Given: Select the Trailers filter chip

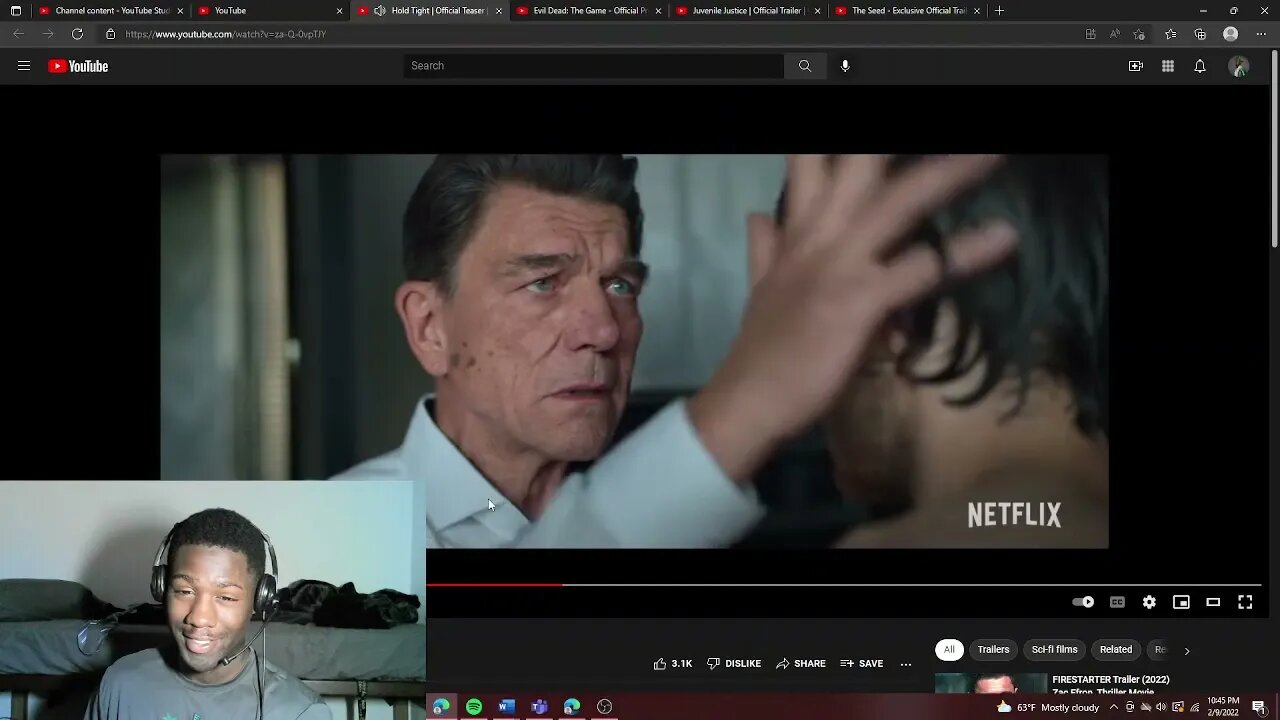Looking at the screenshot, I should [x=993, y=650].
